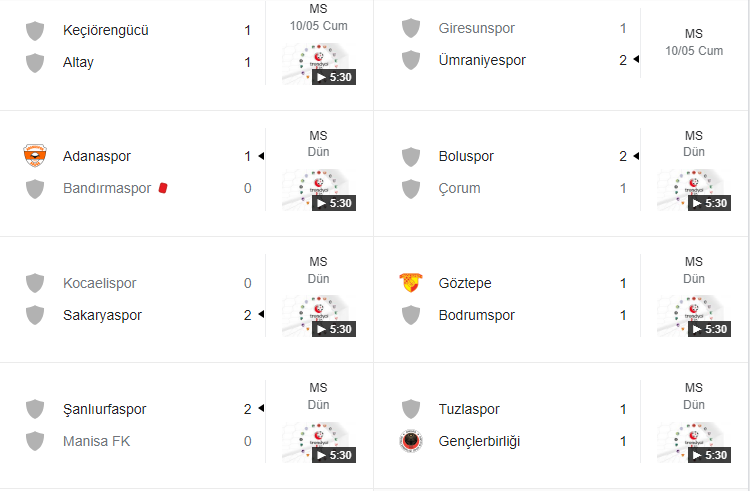Click the Adanaspor orange team logo
This screenshot has width=750, height=491.
coord(35,156)
